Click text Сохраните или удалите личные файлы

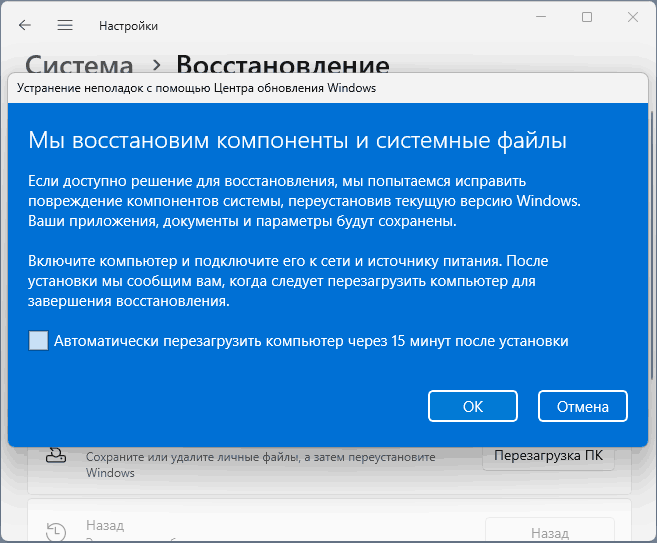coord(261,465)
